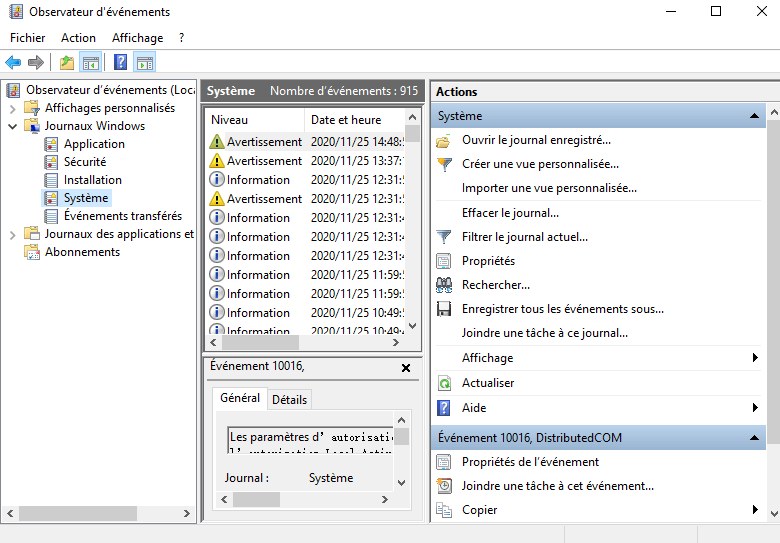
Task: Click the folder icon for Ouvrir le journal enregistré
Action: click(445, 140)
